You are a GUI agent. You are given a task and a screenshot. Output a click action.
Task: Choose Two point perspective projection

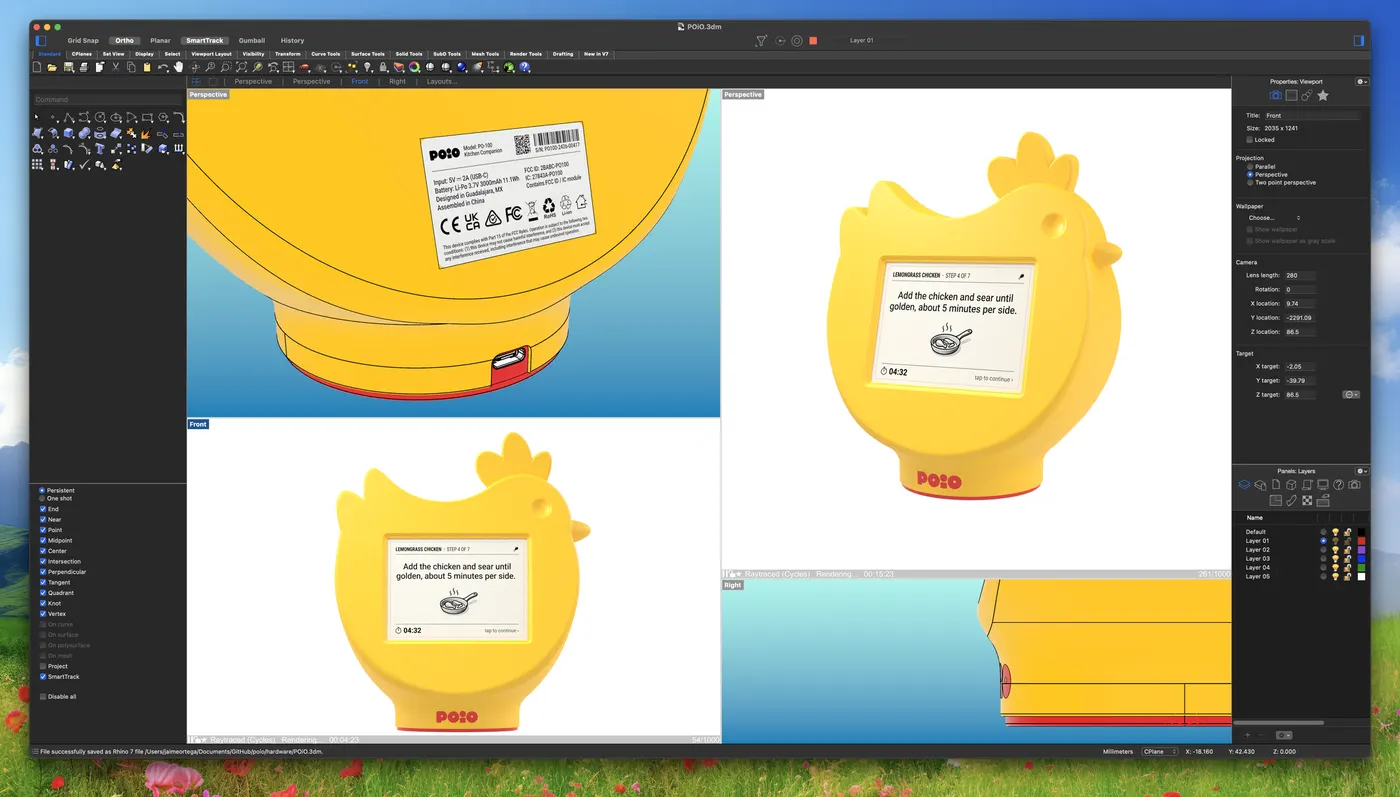click(x=1250, y=182)
